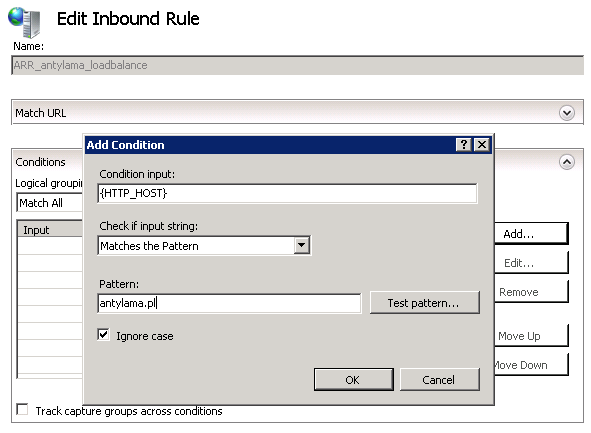The height and width of the screenshot is (433, 591).
Task: Confirm the condition with OK
Action: tap(354, 379)
